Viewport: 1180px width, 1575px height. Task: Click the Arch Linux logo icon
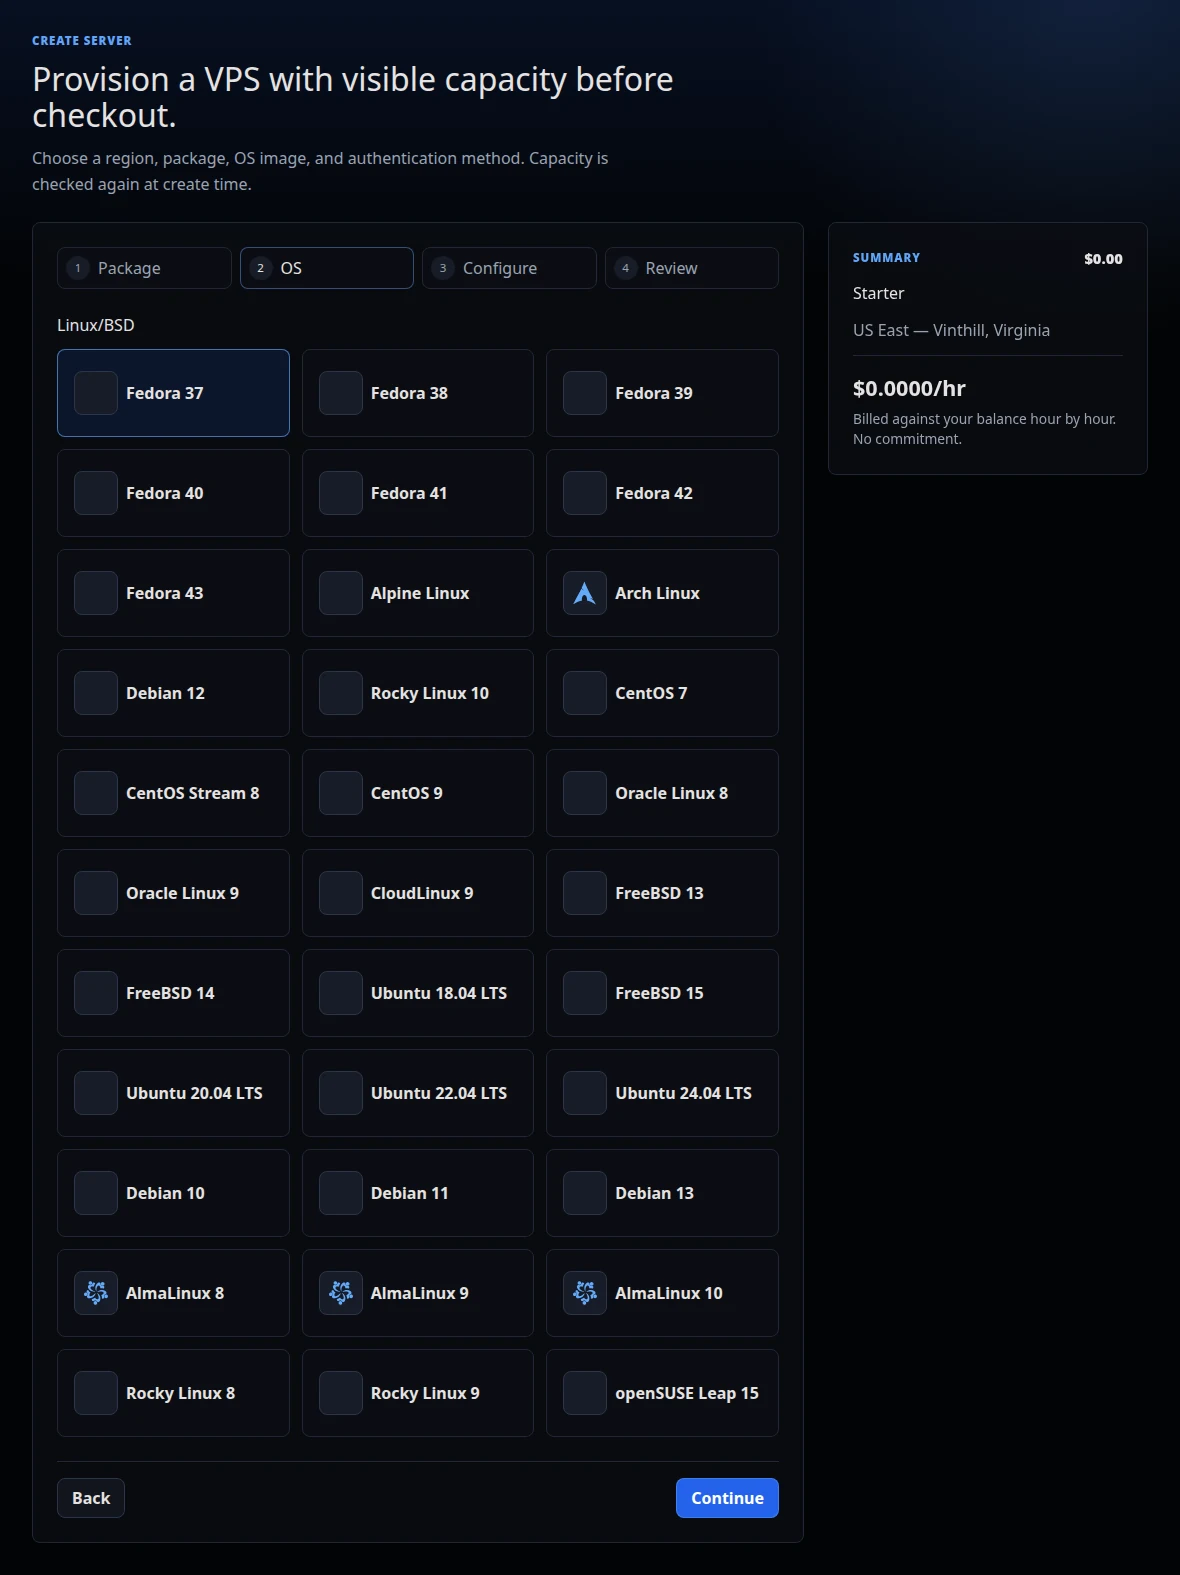[x=585, y=593]
